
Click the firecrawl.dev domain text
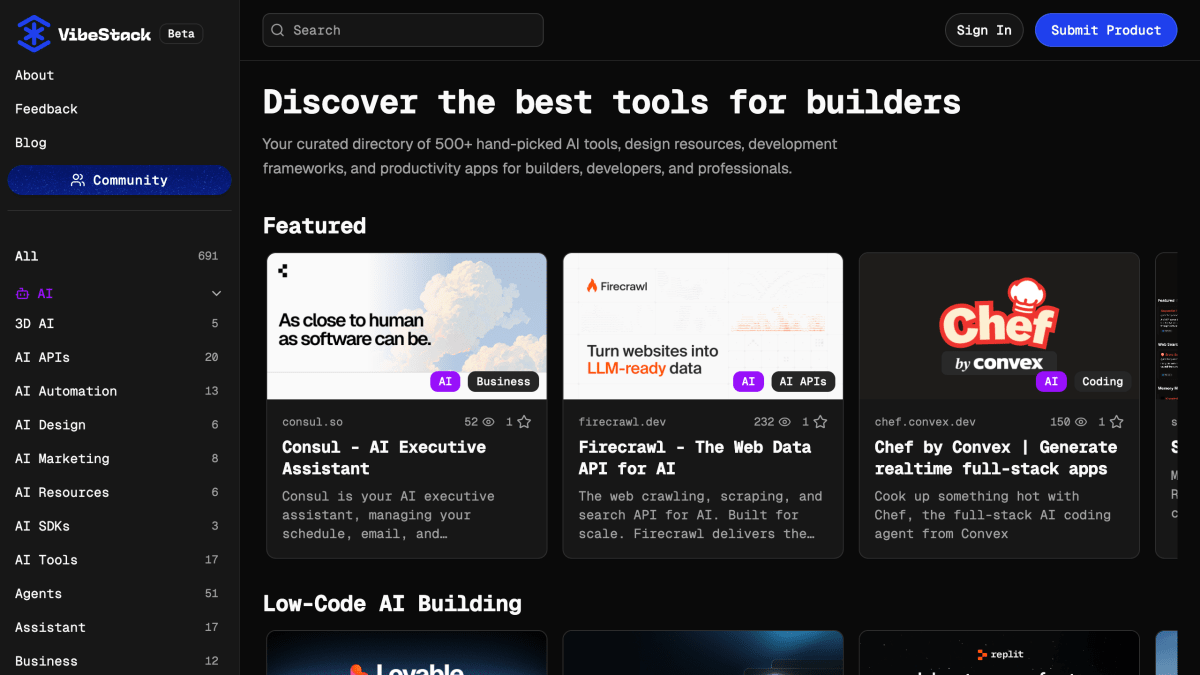coord(620,422)
